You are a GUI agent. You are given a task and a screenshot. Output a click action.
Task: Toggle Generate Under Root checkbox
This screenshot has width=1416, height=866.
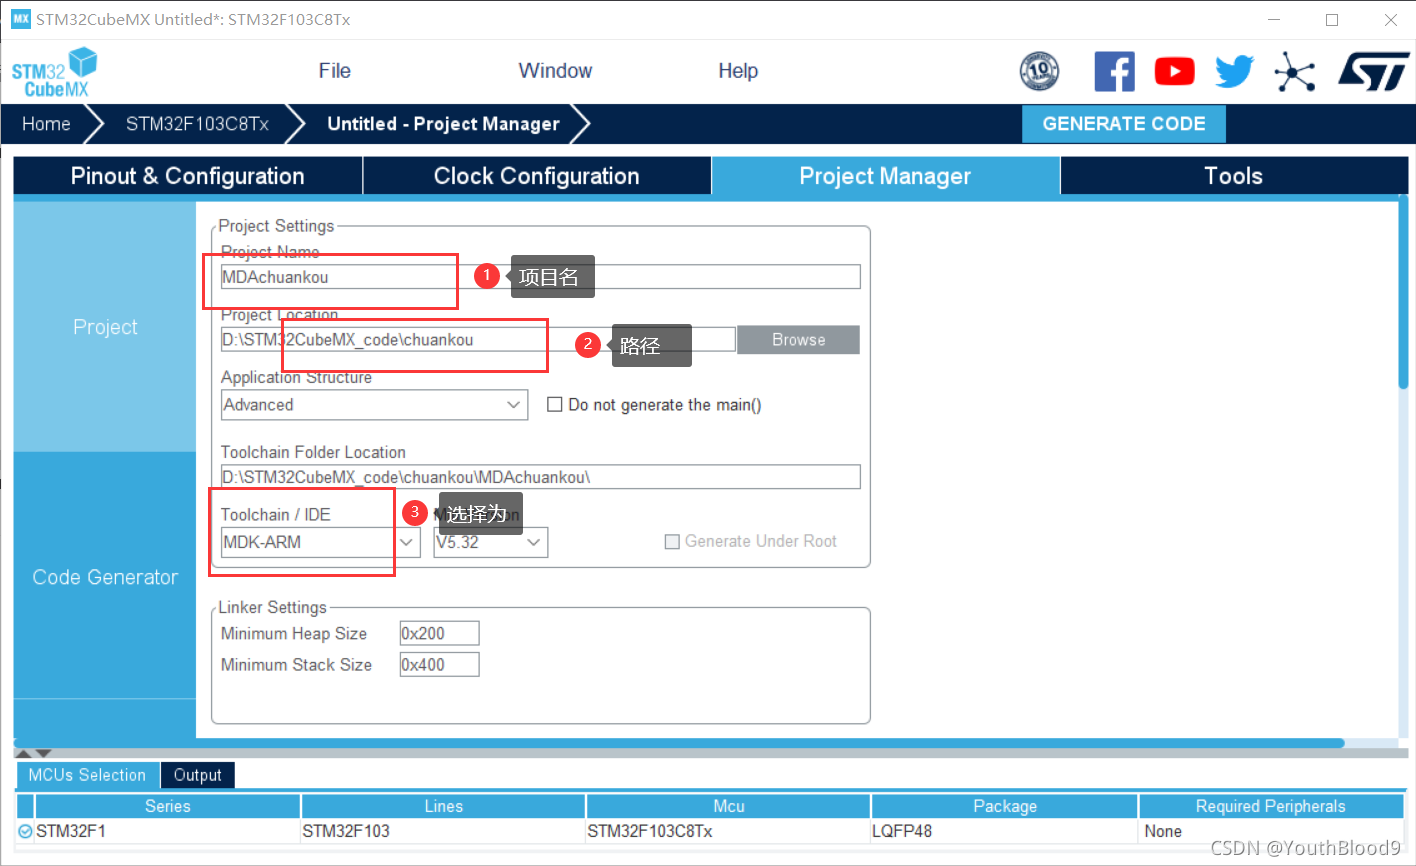pos(672,541)
